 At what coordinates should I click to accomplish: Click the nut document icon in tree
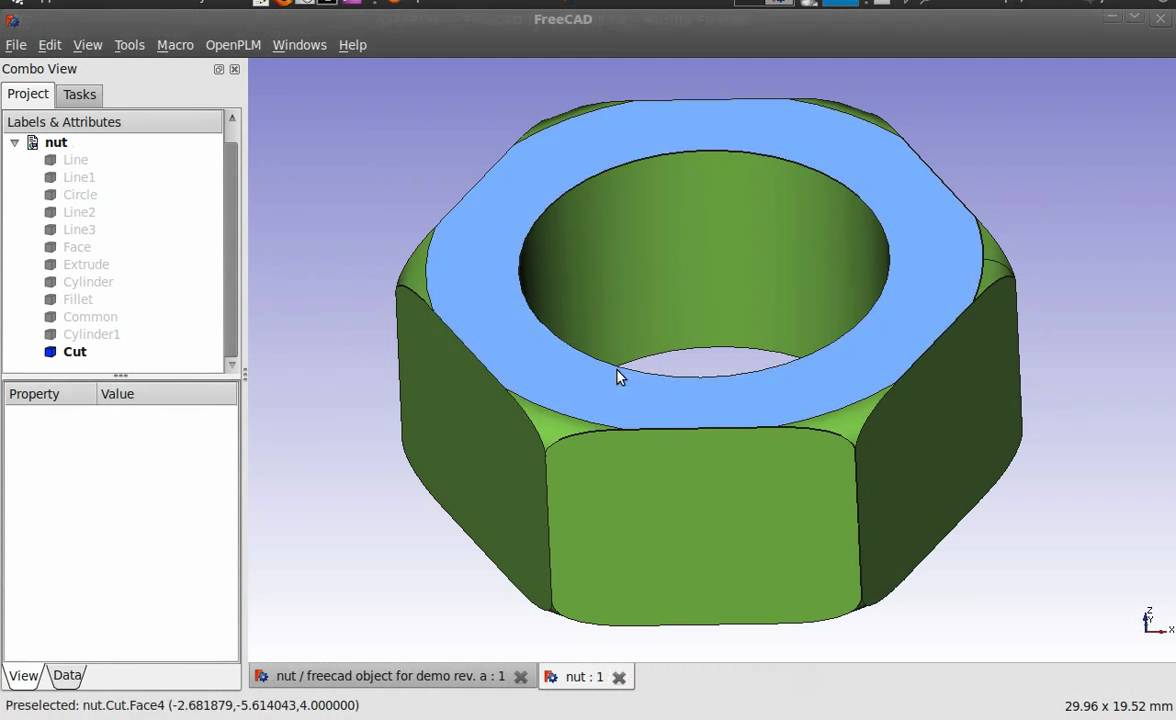coord(33,143)
